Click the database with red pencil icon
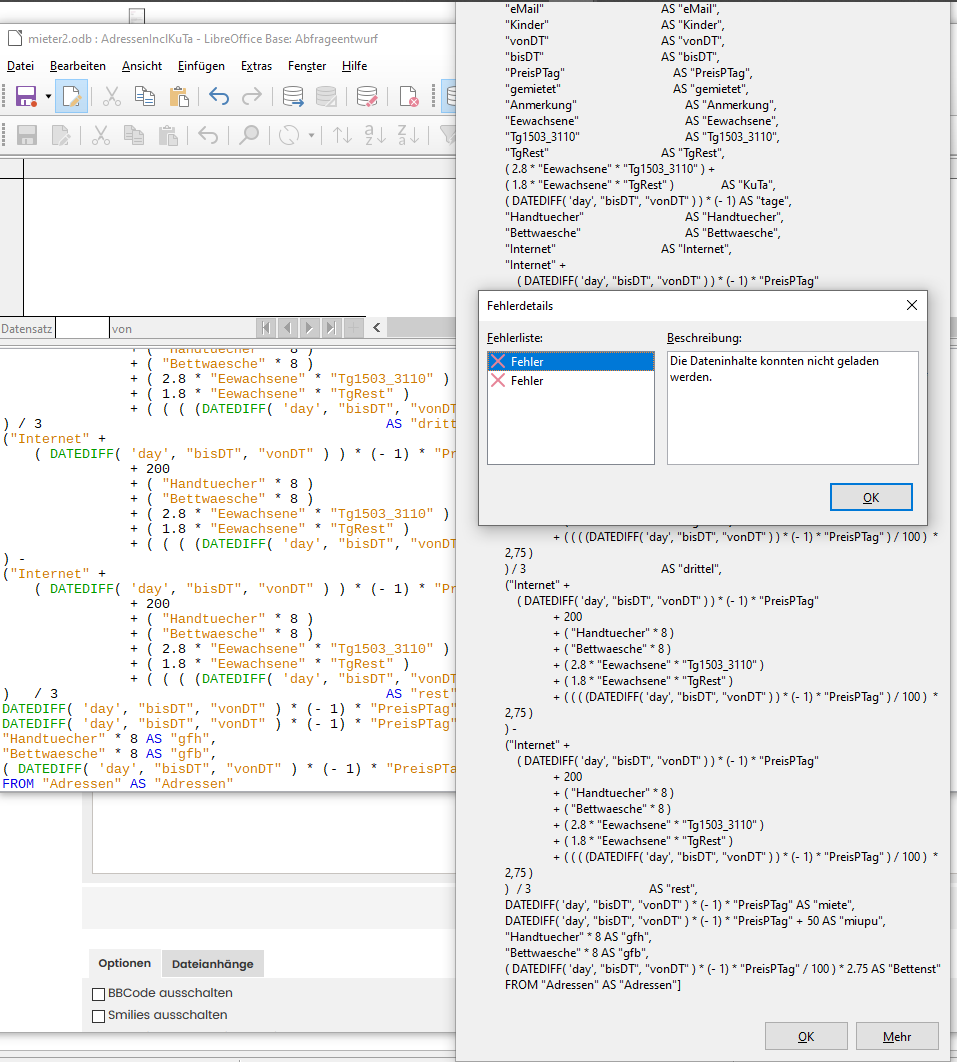957x1062 pixels. [x=367, y=96]
